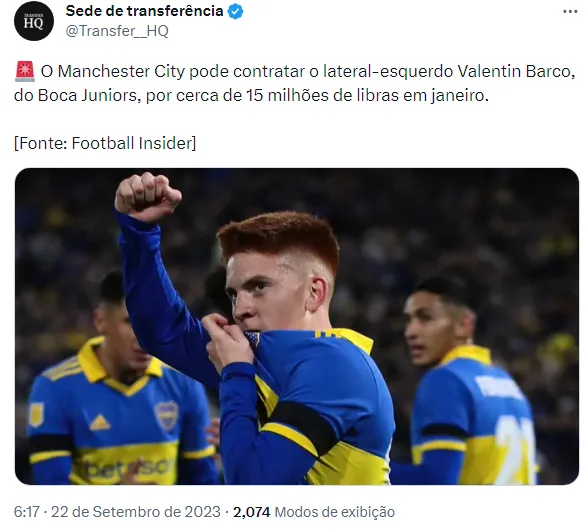Click the [Fonte: Football Insider] text
Screen dimensions: 585x531
[105, 143]
